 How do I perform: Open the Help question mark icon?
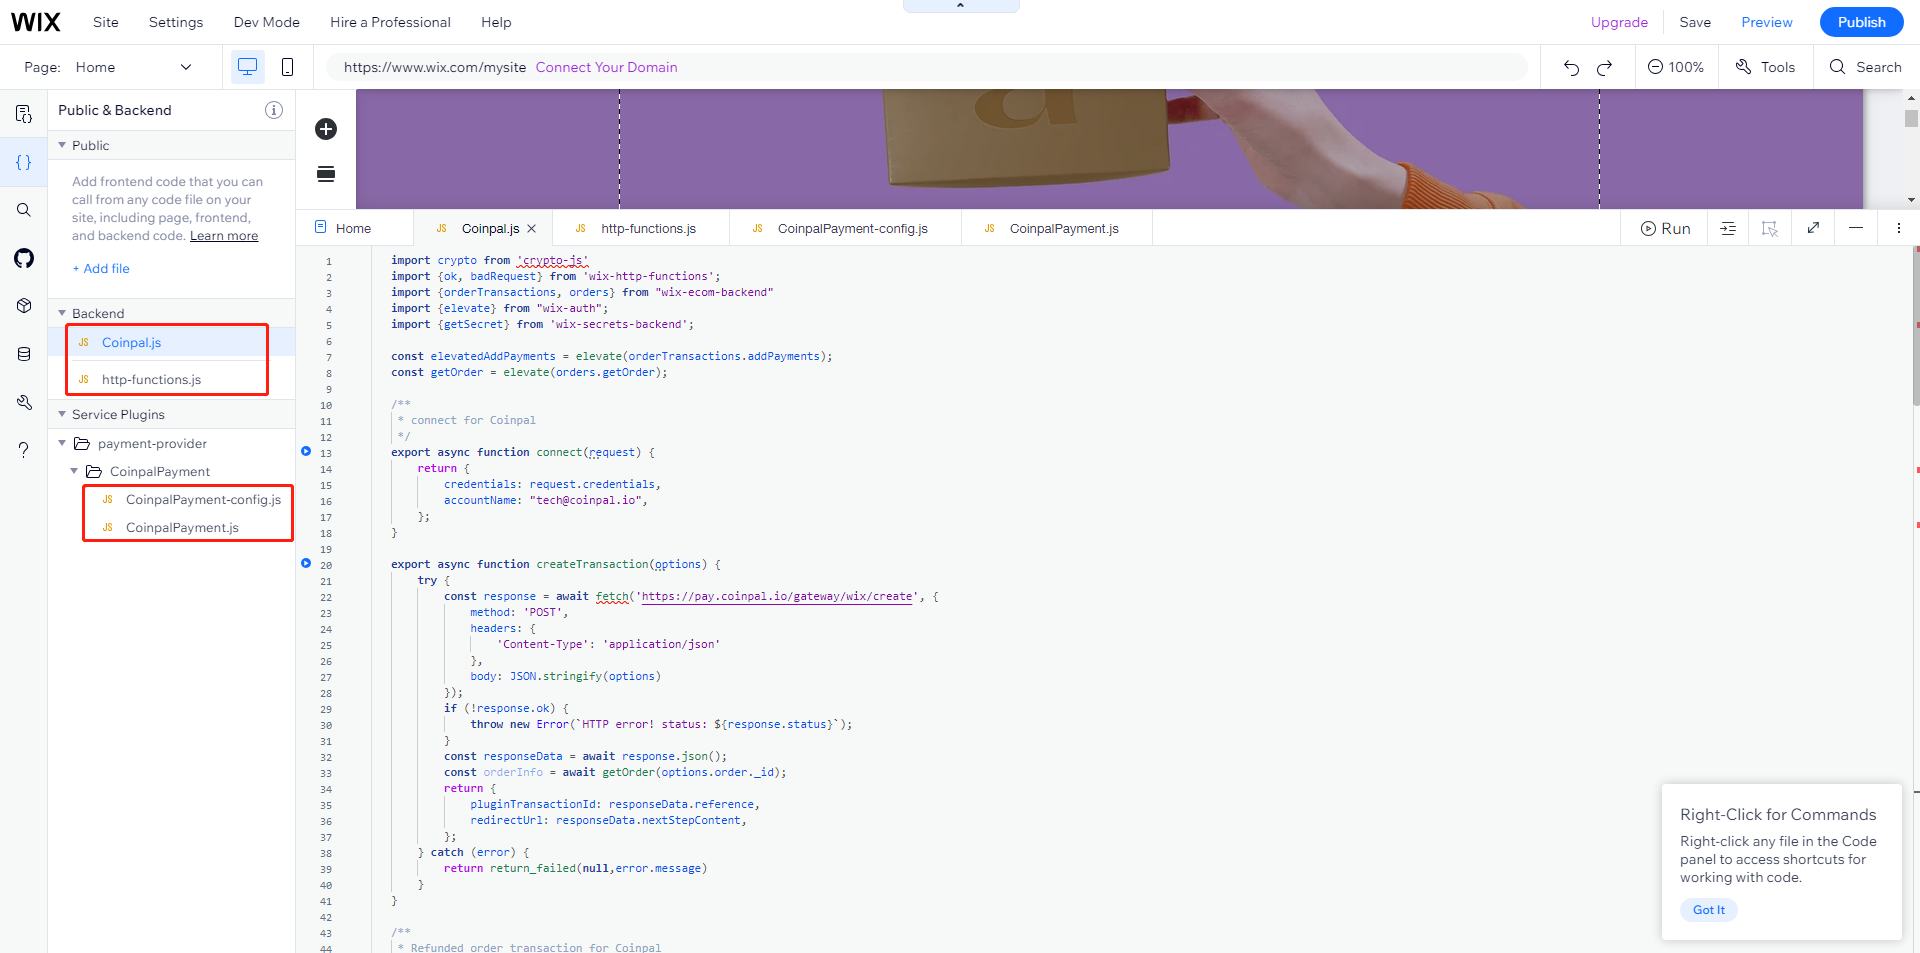(24, 450)
